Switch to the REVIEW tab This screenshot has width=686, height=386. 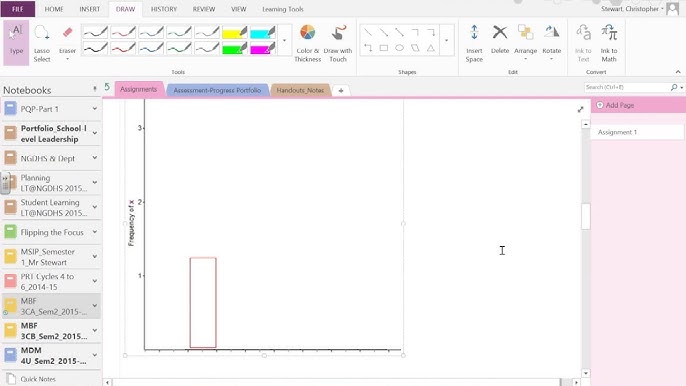[x=204, y=9]
